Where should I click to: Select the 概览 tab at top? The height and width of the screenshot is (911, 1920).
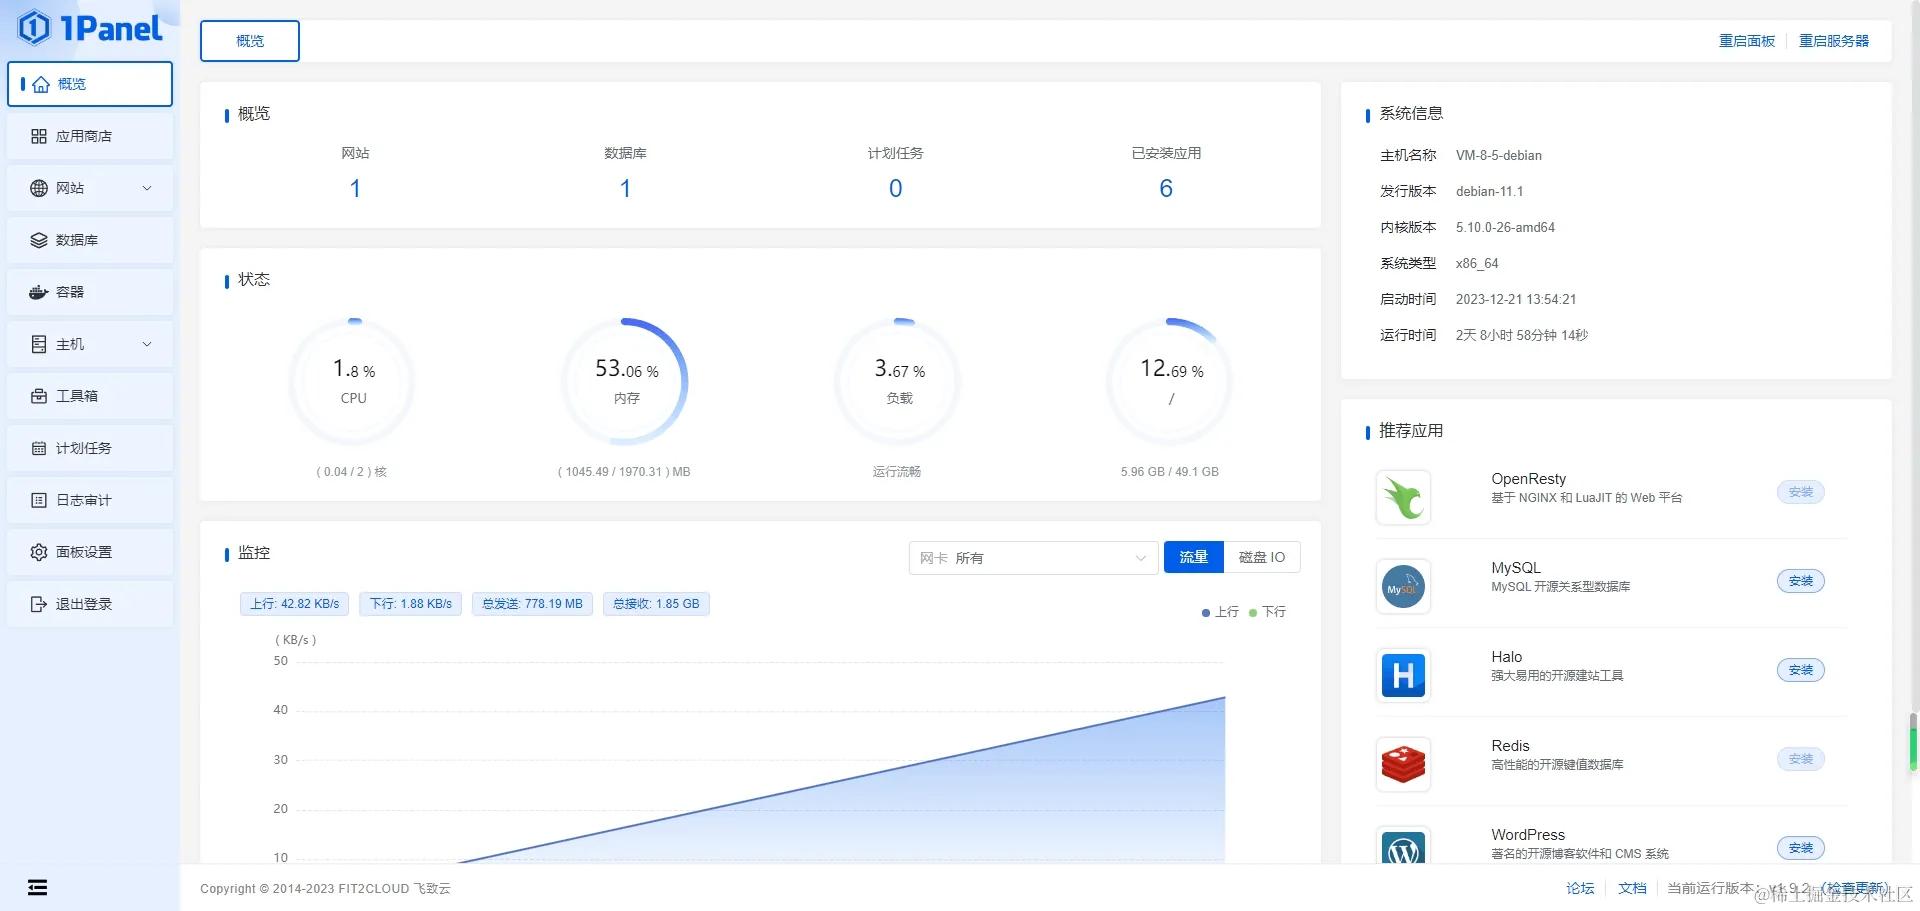(250, 41)
